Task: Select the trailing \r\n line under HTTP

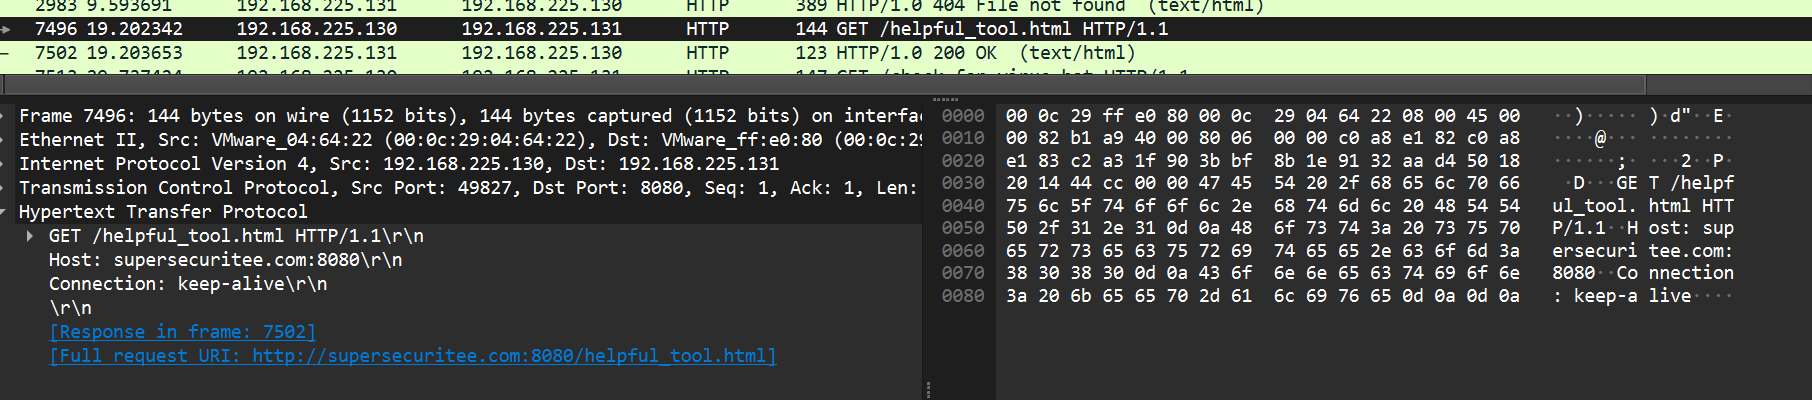Action: point(70,308)
